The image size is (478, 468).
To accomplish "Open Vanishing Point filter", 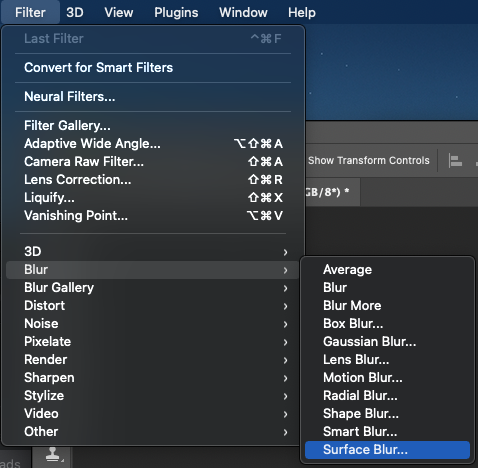I will [153, 216].
